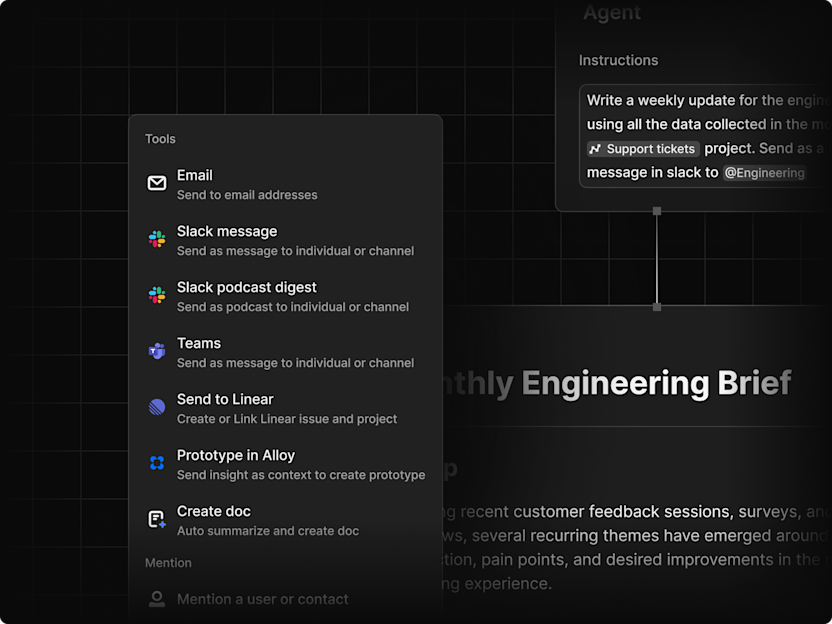Click the Microsoft Teams icon
832x624 pixels.
(157, 351)
